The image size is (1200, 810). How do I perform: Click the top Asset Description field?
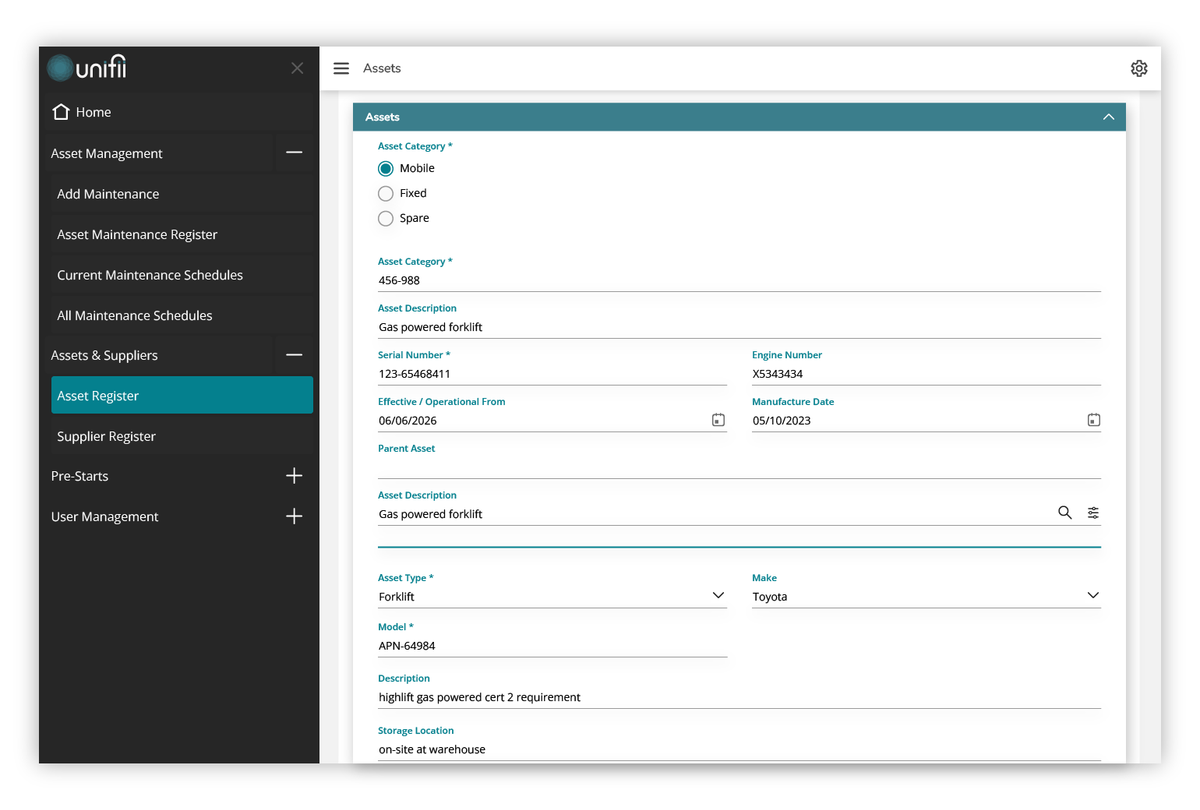[739, 327]
